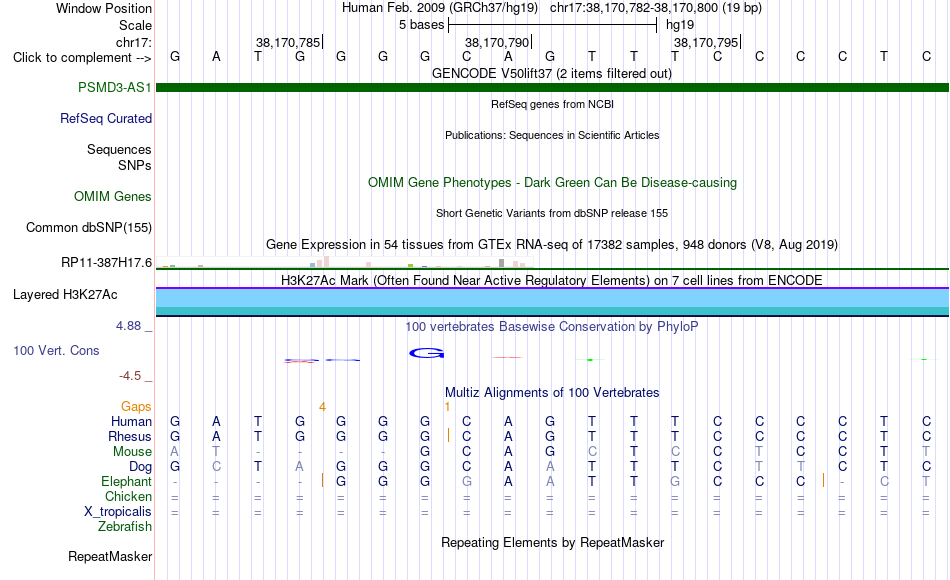Screen dimensions: 950x580
Task: Click the RP11-387H17.6 GTEx expression label
Action: point(106,262)
